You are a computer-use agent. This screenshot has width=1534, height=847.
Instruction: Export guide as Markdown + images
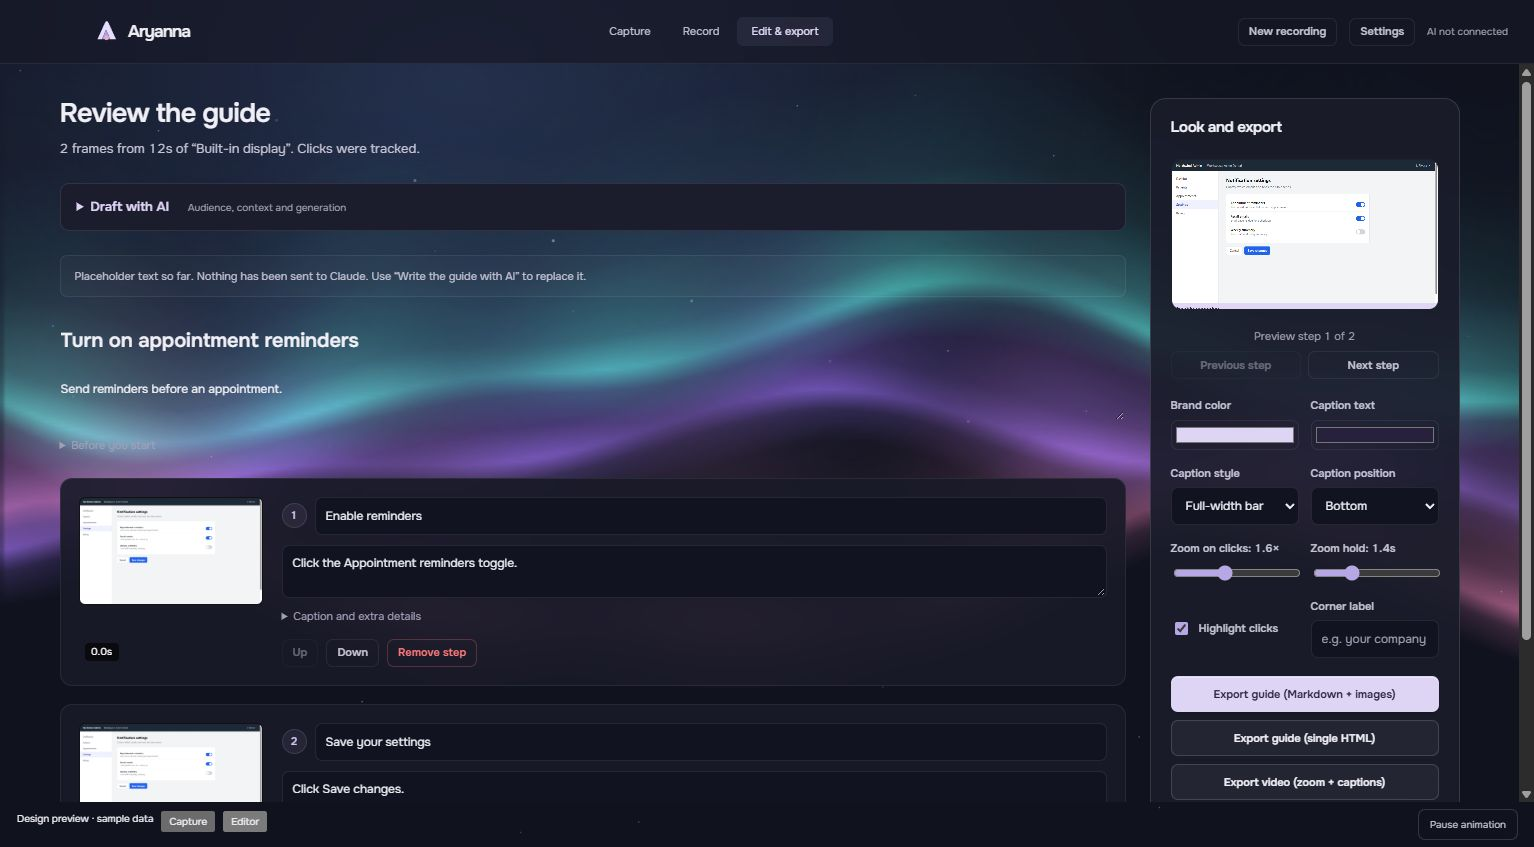1305,694
